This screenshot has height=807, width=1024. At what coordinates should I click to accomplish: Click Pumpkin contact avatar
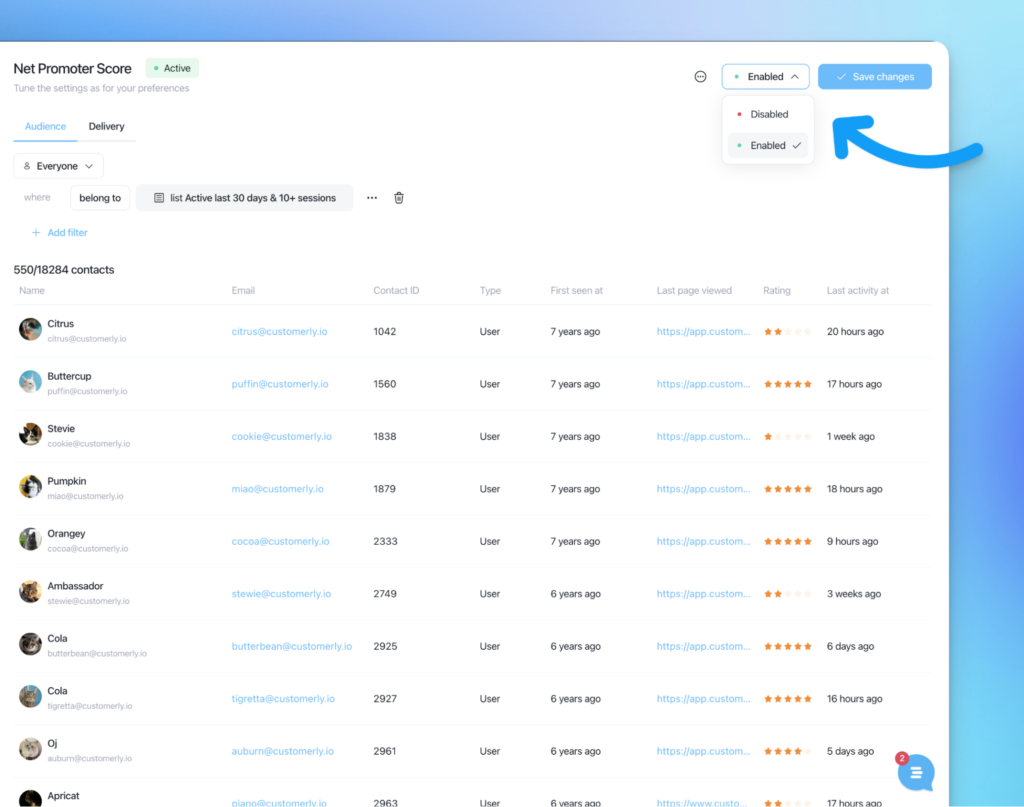coord(30,487)
